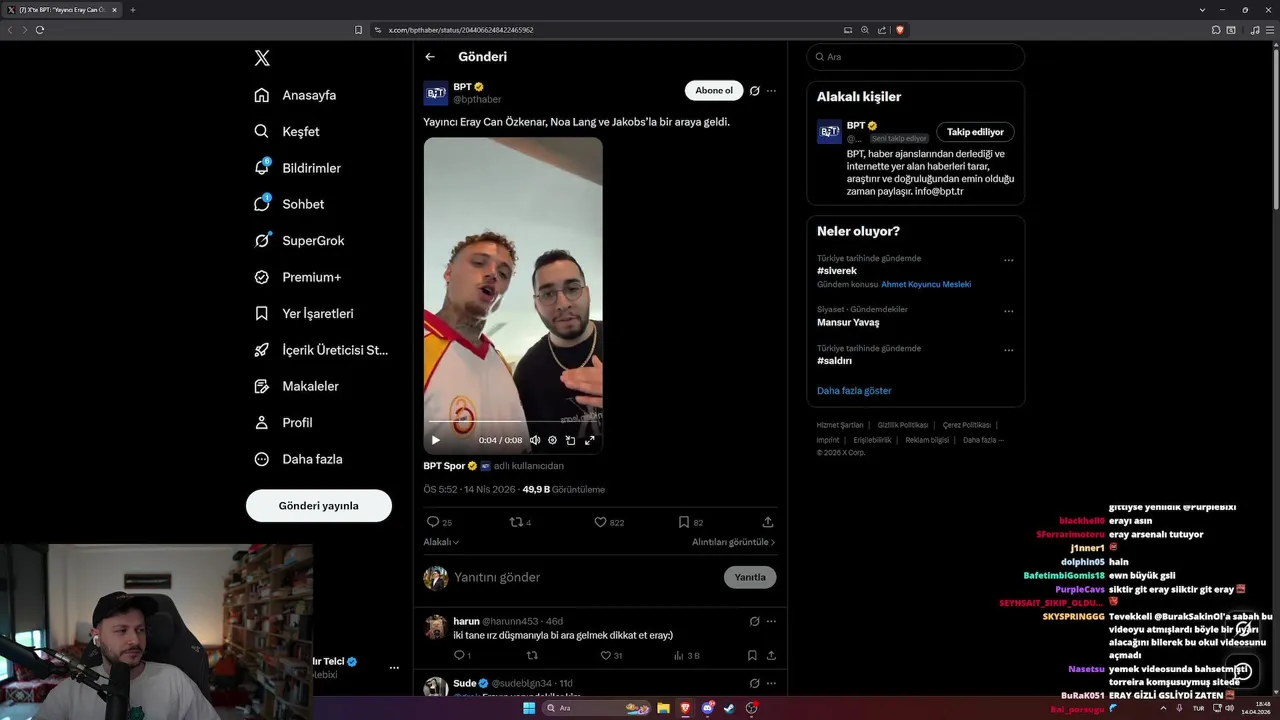Open BPT profile avatar on the post
This screenshot has width=1280, height=720.
click(436, 93)
